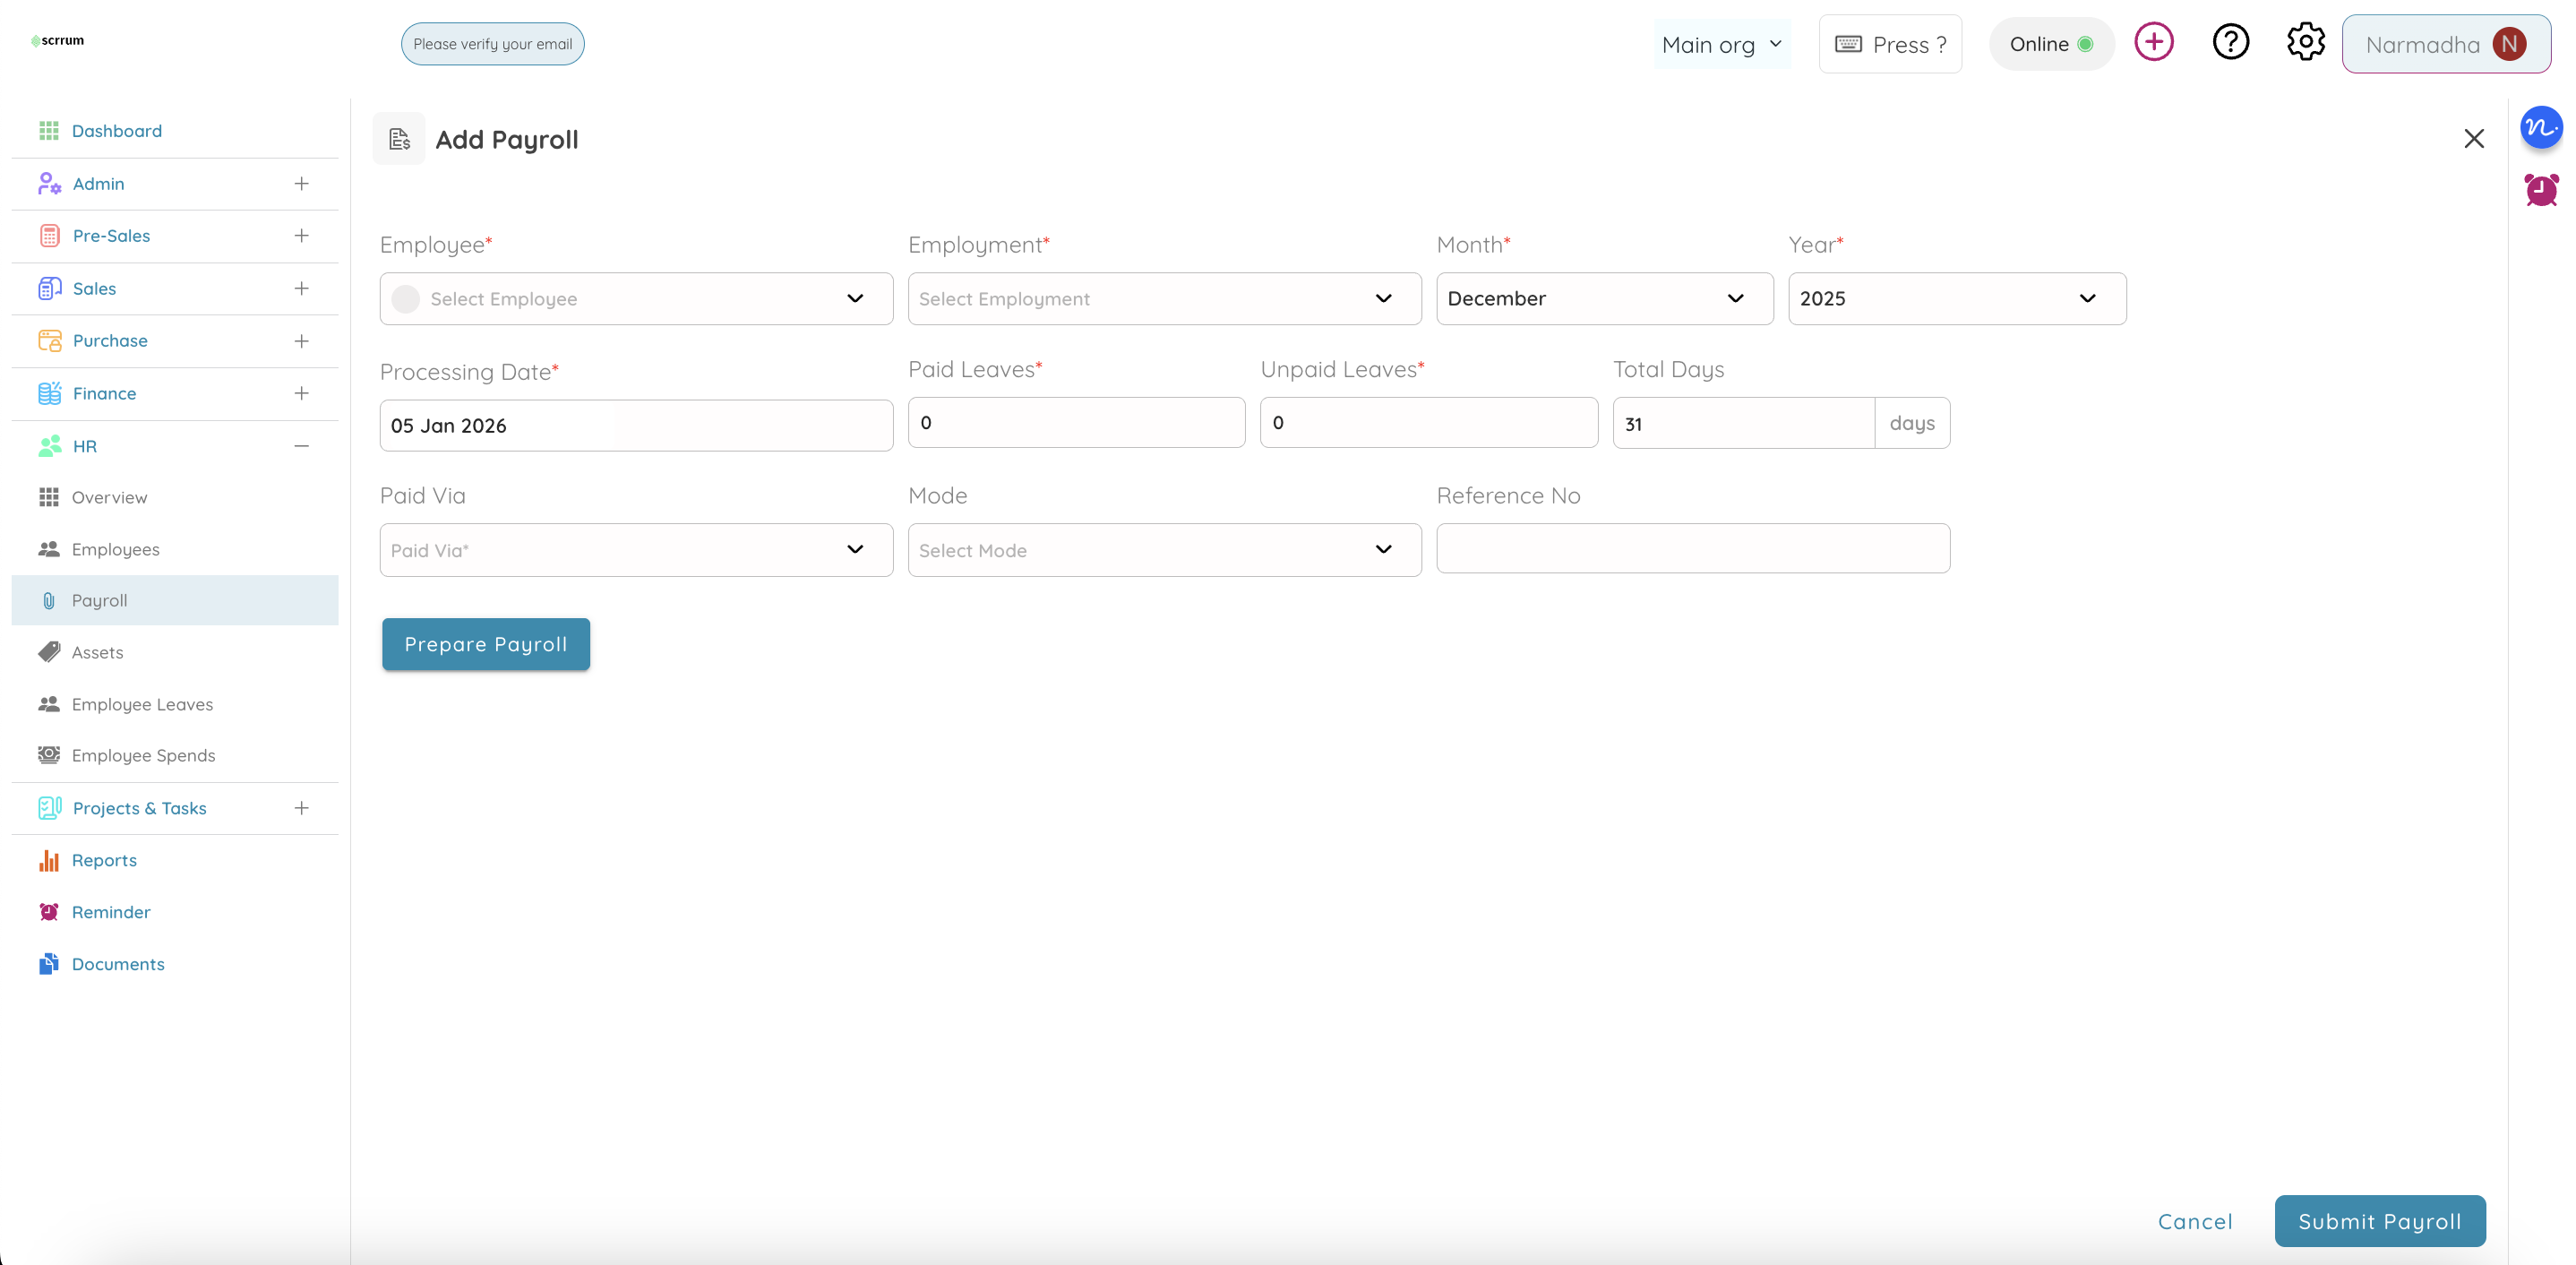Open the Documents file icon

[49, 963]
